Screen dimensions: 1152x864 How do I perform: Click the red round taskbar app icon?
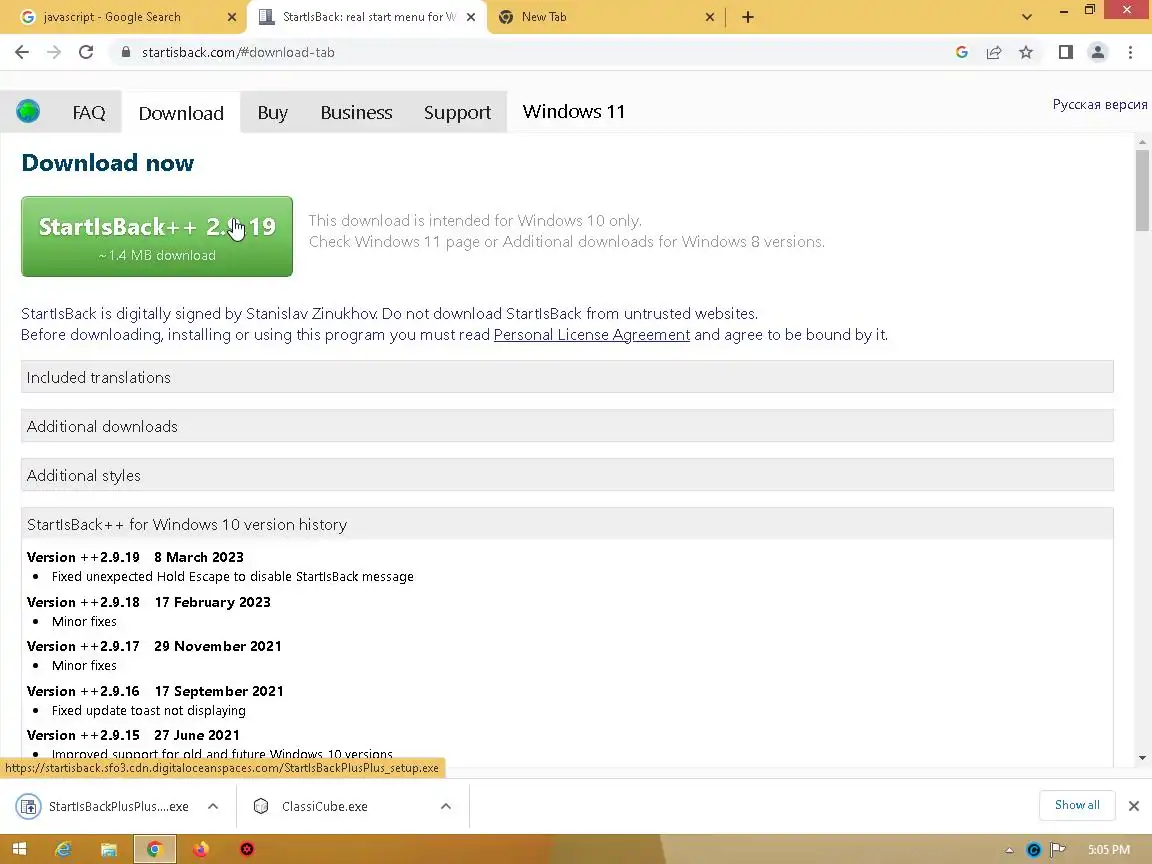(x=247, y=849)
